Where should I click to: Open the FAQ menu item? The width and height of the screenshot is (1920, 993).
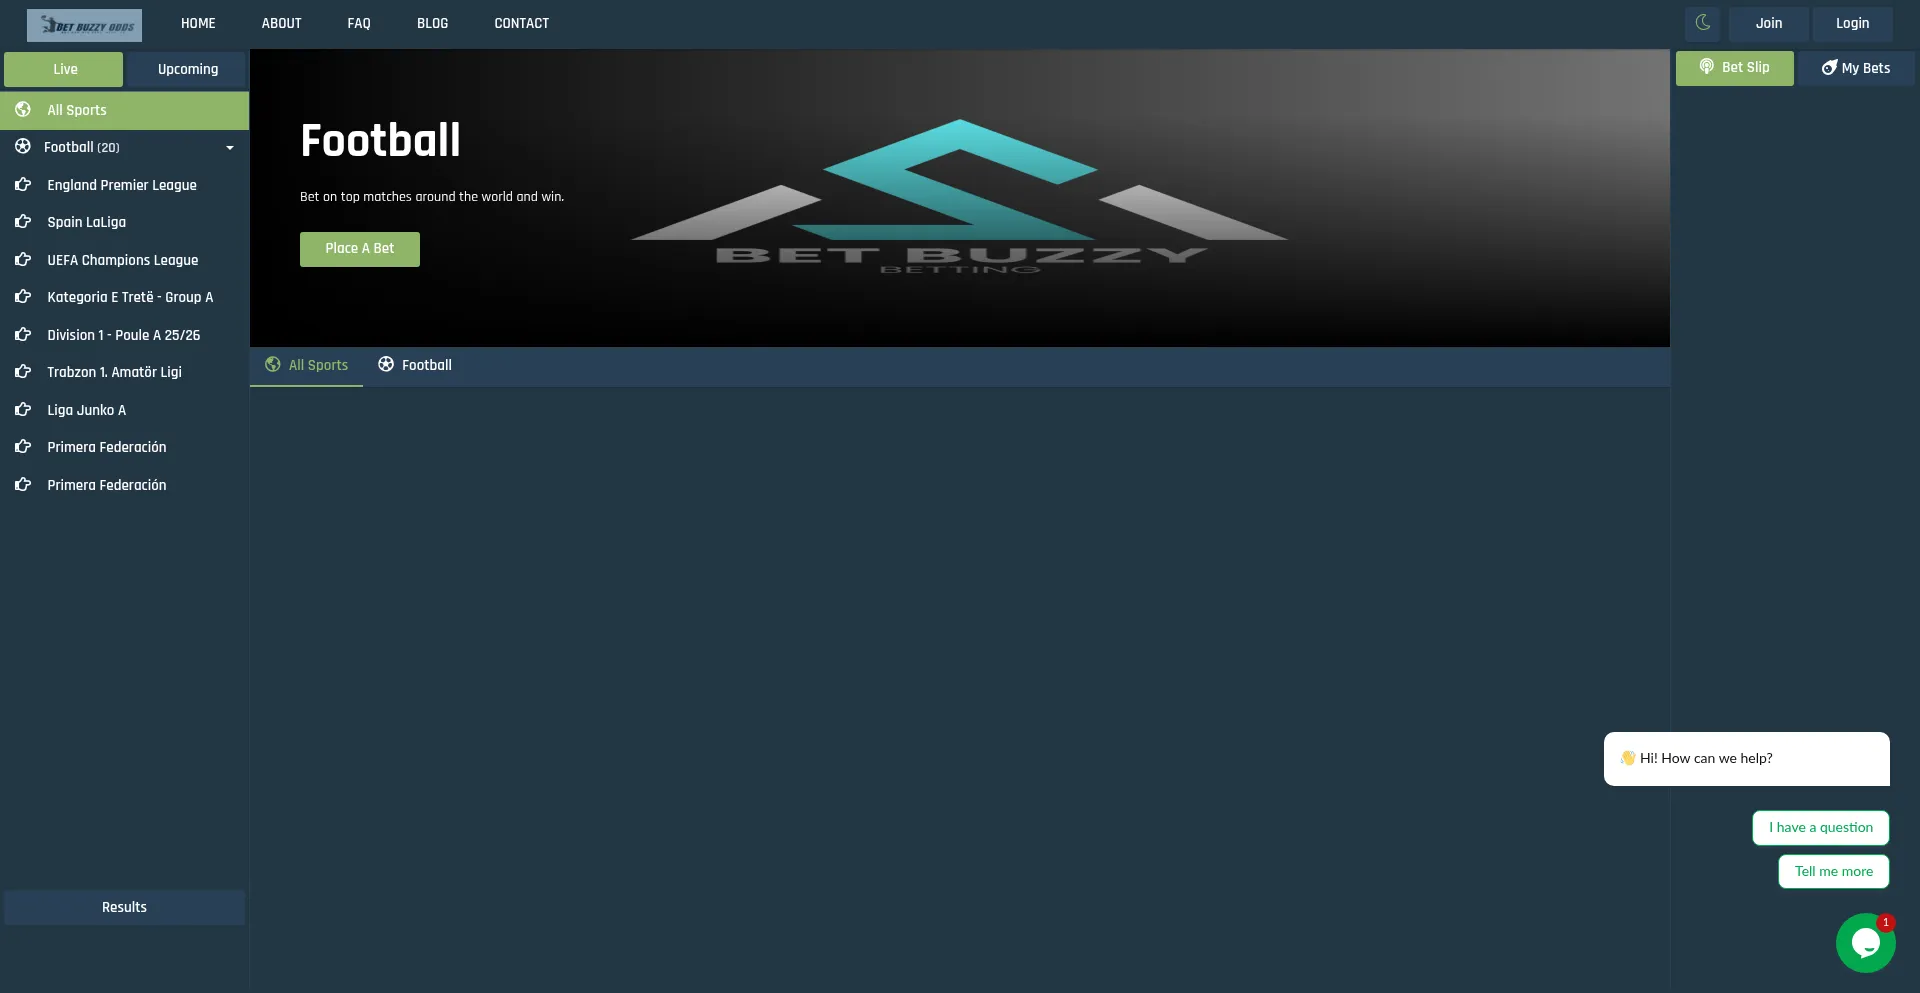point(359,23)
